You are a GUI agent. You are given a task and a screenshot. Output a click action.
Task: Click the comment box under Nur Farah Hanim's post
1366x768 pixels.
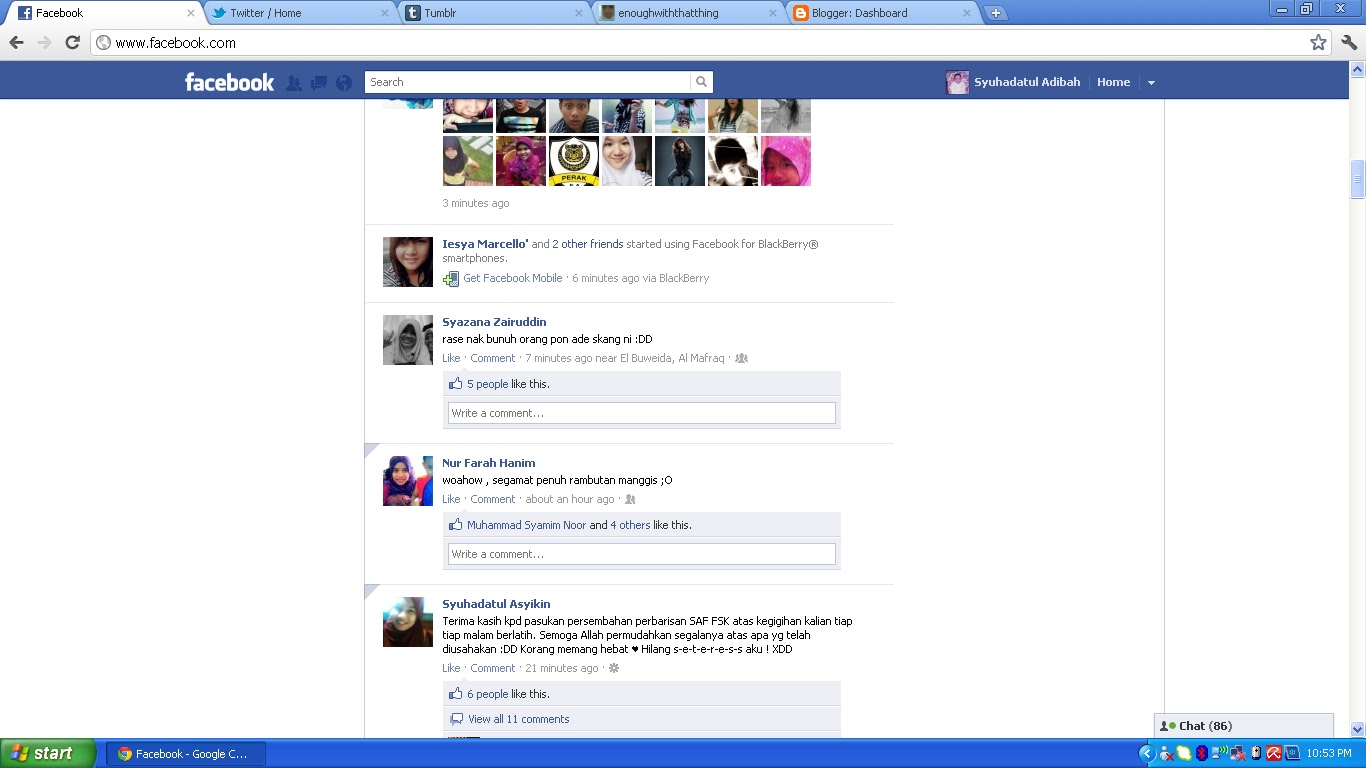pyautogui.click(x=642, y=554)
